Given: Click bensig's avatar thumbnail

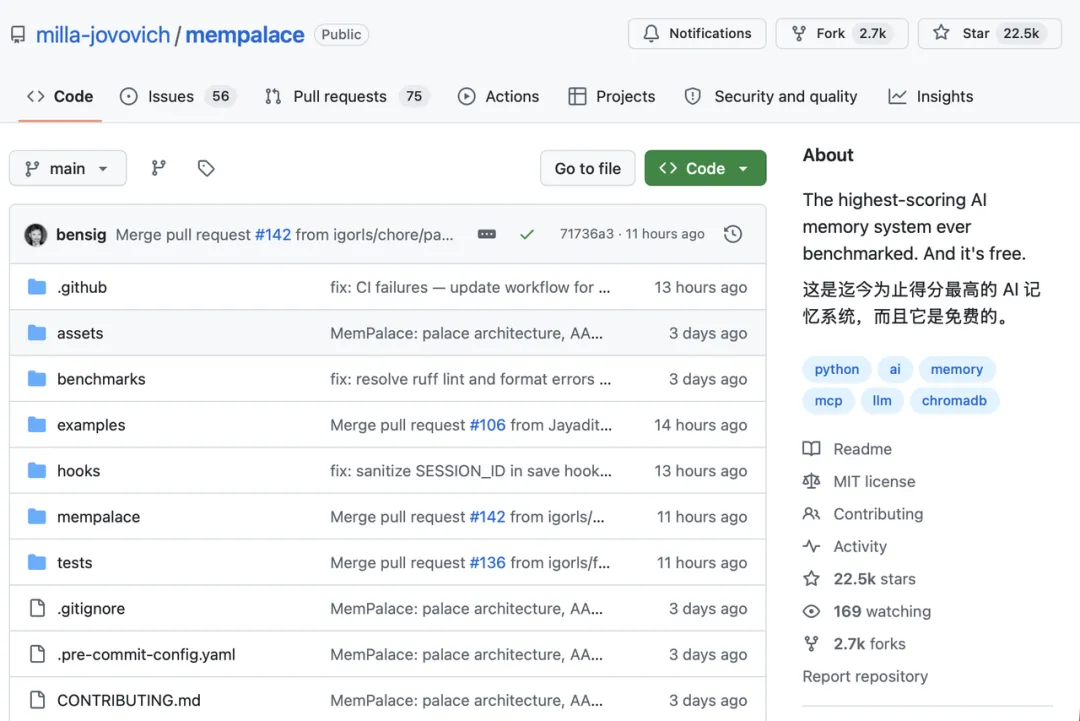Looking at the screenshot, I should click(36, 235).
